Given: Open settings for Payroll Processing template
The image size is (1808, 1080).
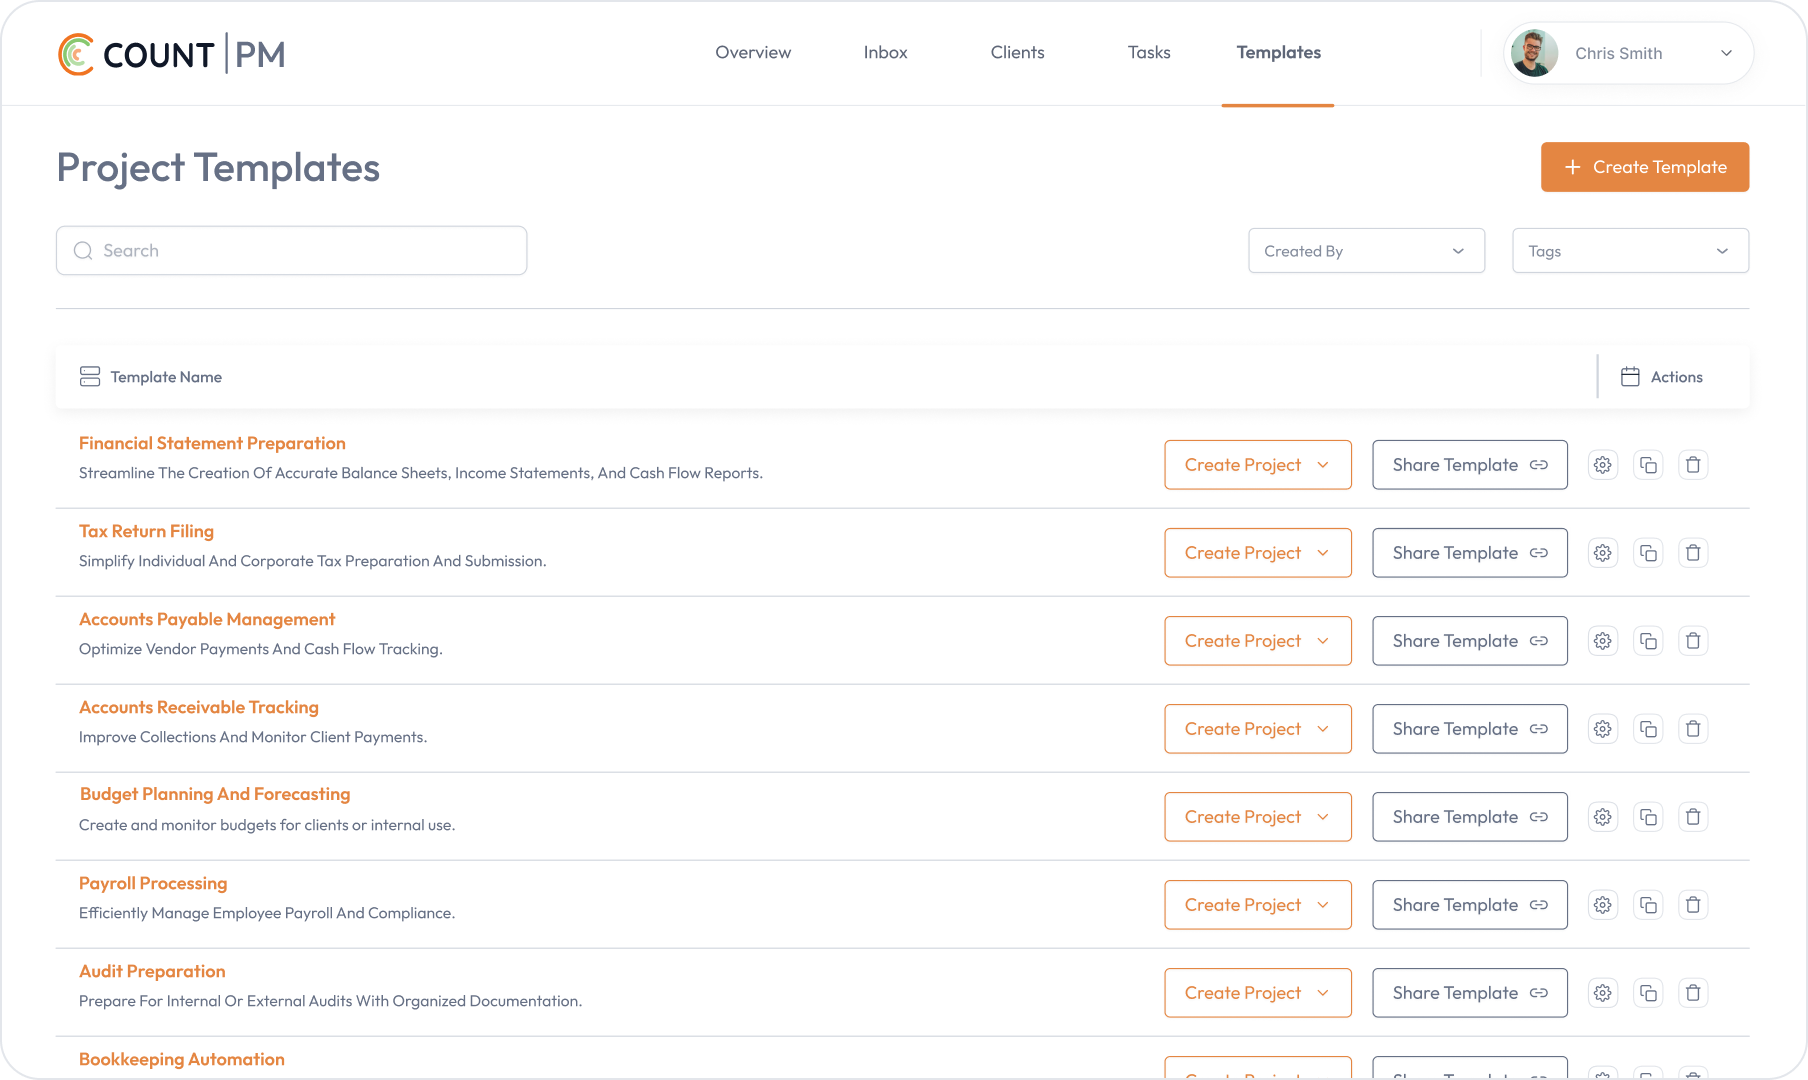Looking at the screenshot, I should pos(1602,904).
